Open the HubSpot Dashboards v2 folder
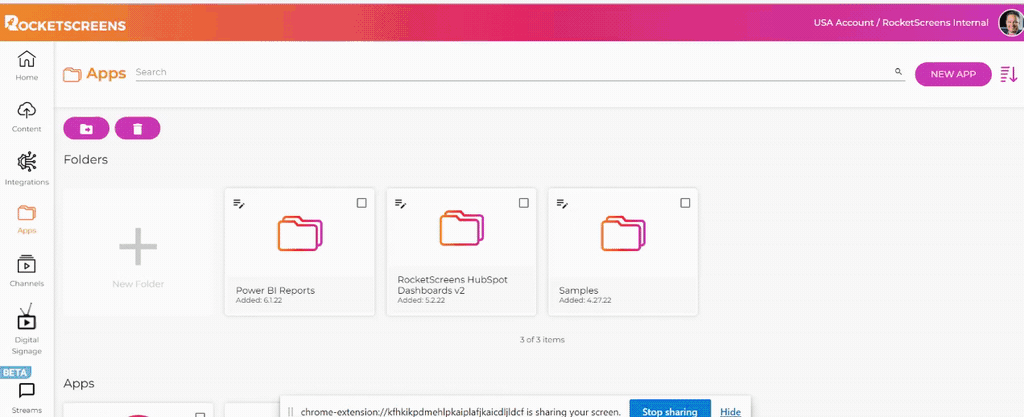 462,252
